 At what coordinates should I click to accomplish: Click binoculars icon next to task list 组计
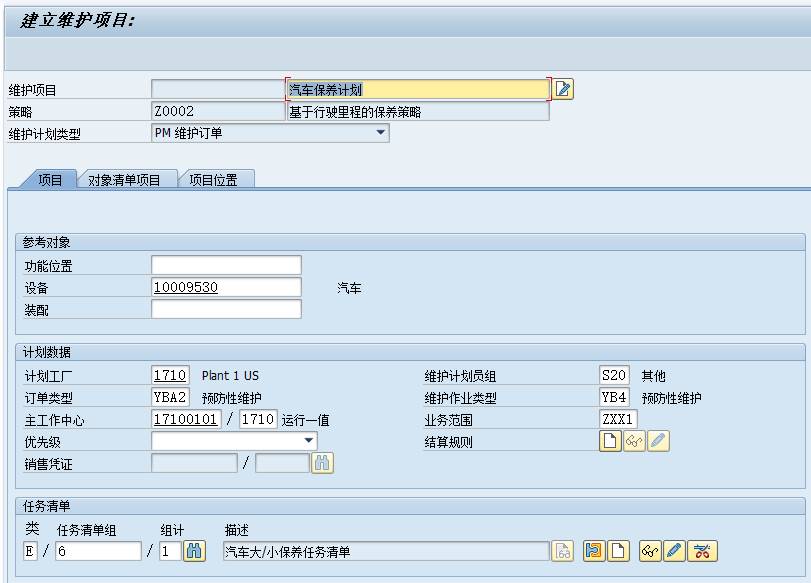(194, 551)
